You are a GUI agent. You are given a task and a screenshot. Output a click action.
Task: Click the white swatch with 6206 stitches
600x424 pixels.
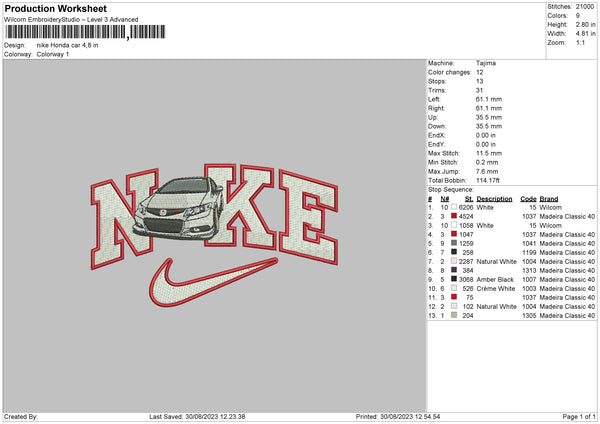pos(454,207)
